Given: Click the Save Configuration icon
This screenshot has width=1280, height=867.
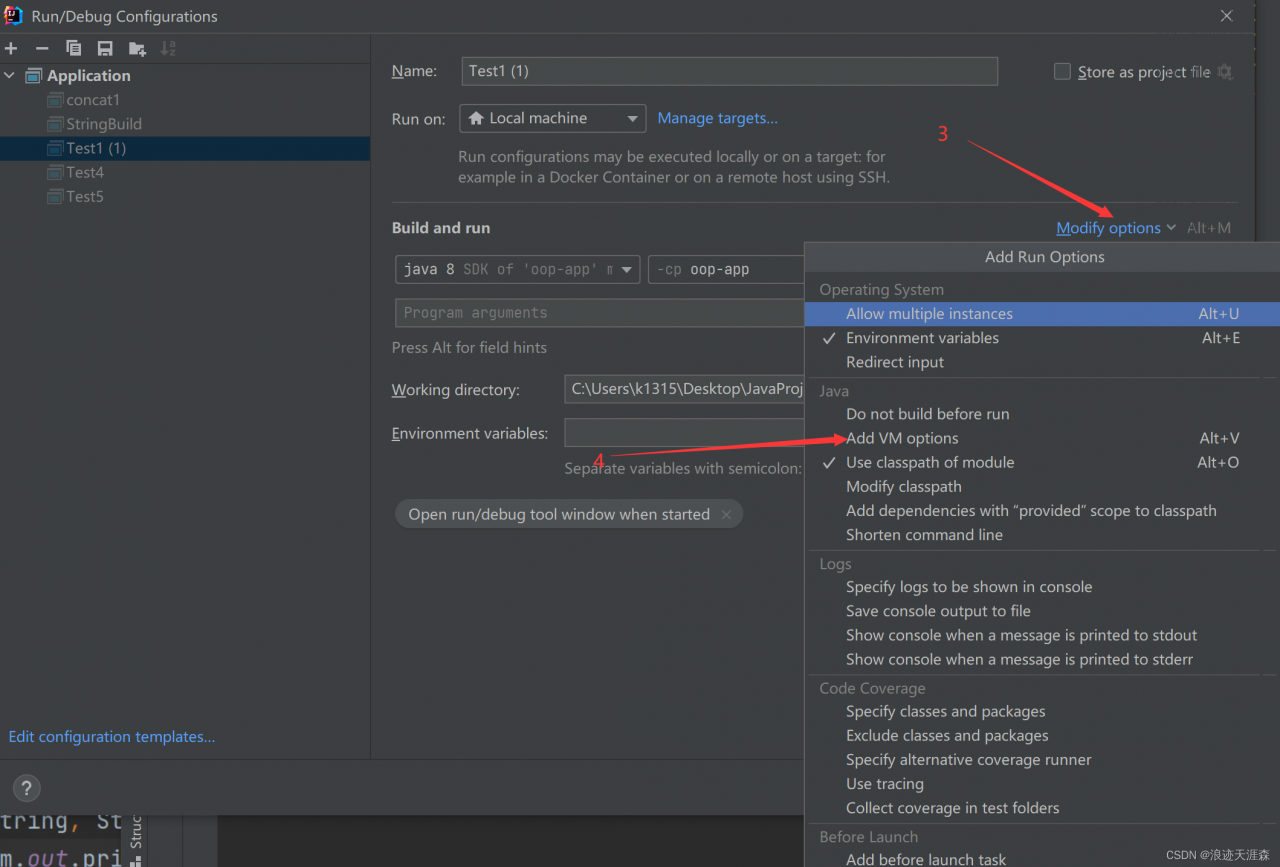Looking at the screenshot, I should click(x=105, y=48).
